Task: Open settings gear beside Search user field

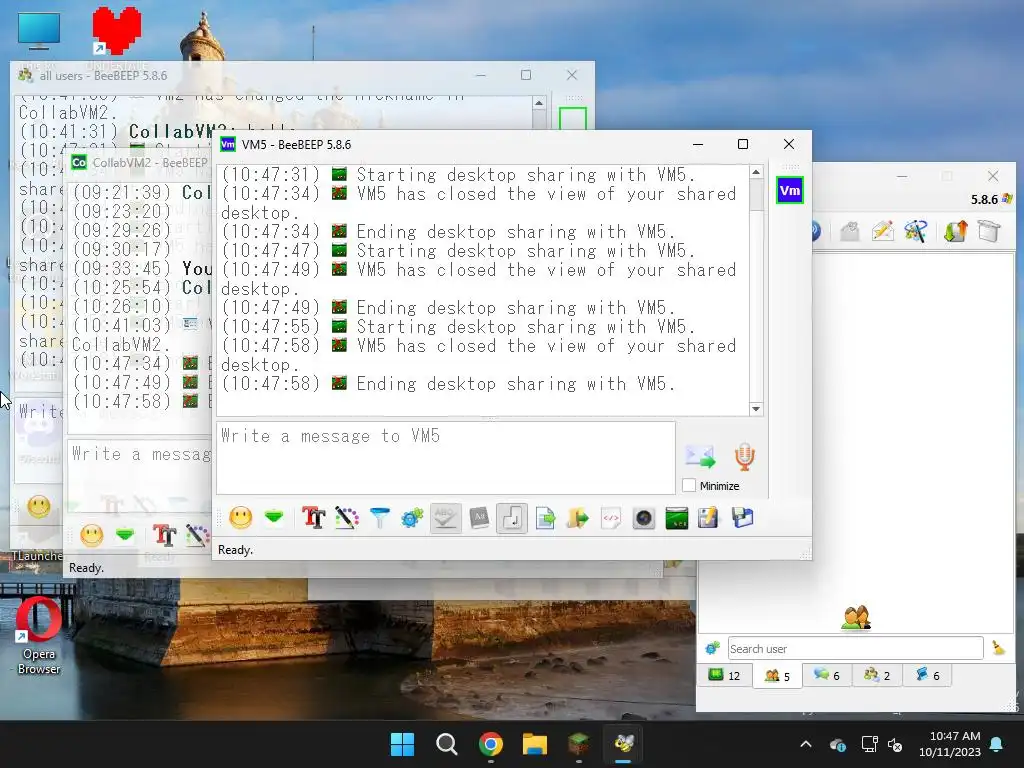Action: (712, 648)
